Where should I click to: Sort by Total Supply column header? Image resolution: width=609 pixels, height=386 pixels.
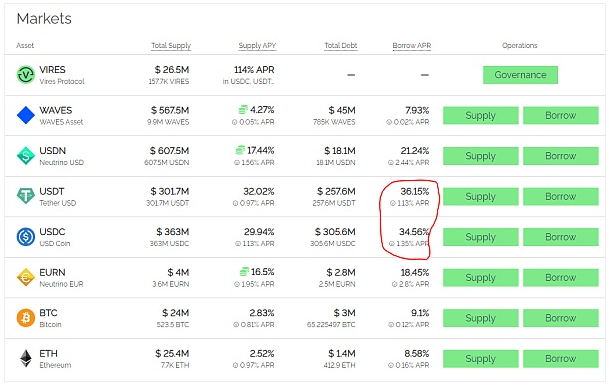pos(171,46)
